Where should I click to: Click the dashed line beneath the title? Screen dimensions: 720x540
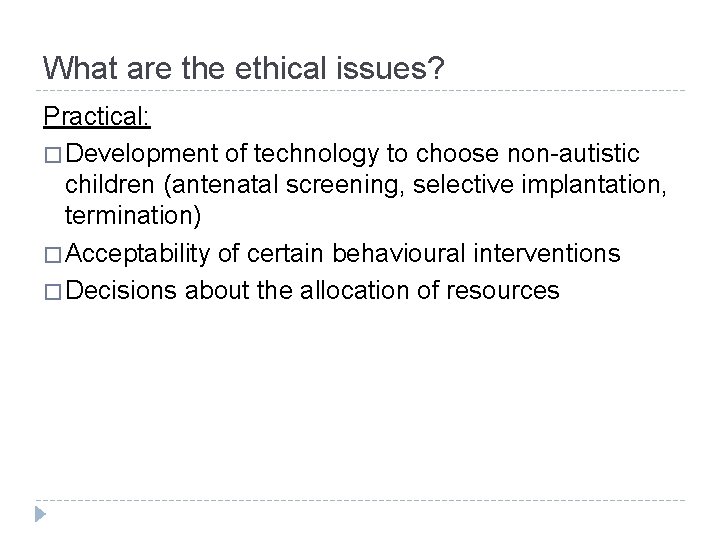(x=360, y=91)
